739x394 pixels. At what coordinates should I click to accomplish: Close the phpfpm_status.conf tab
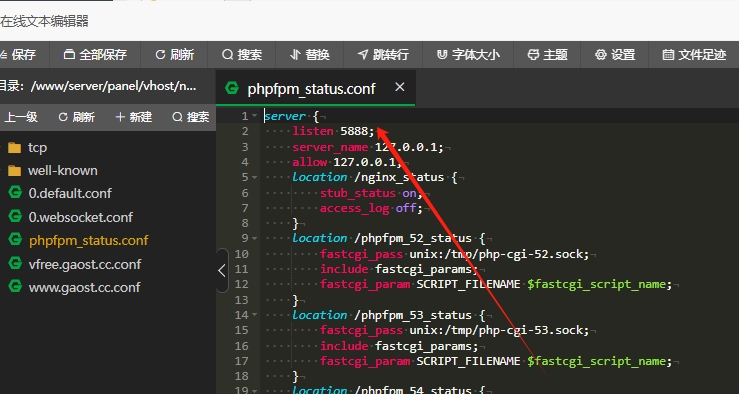[x=400, y=87]
